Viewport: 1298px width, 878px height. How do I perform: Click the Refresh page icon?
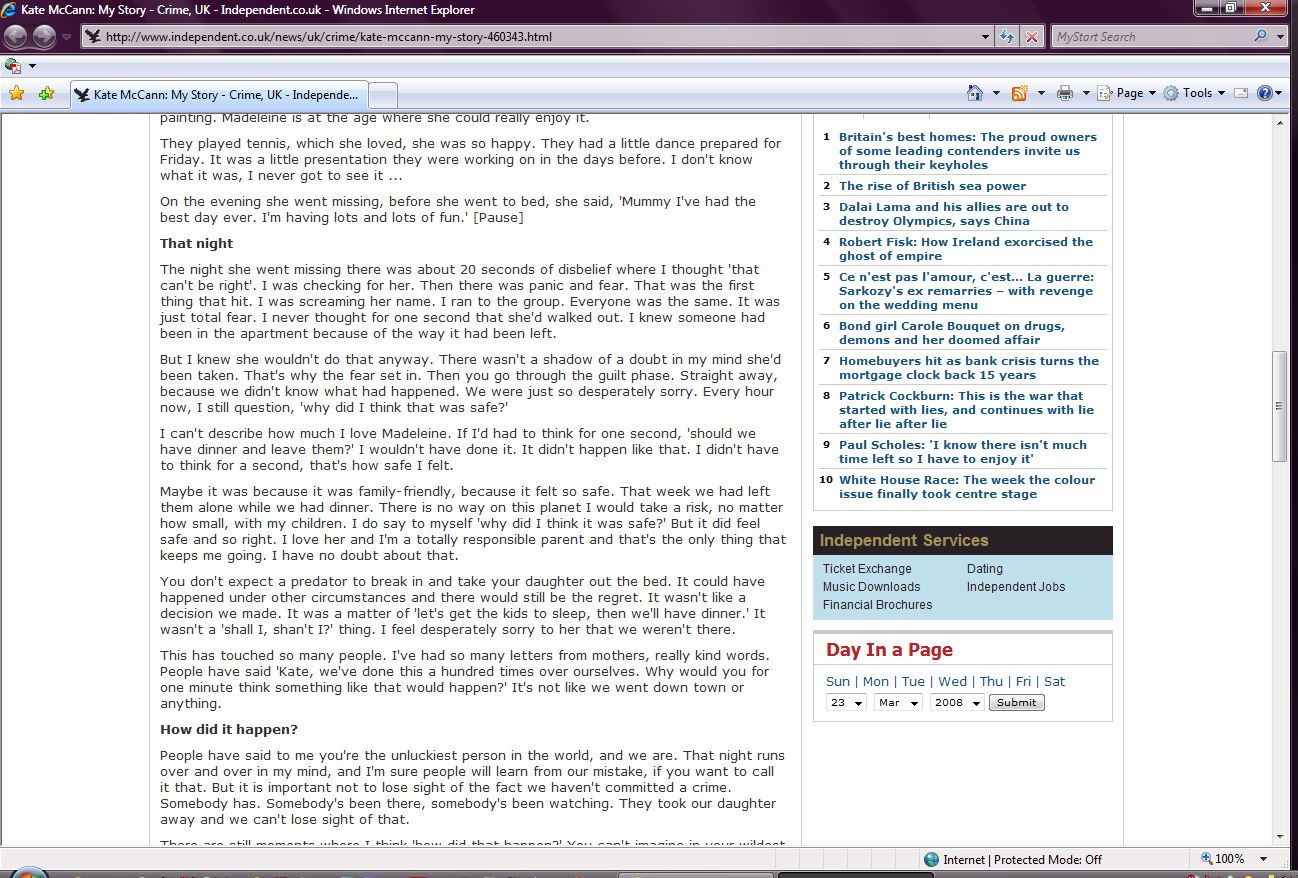click(x=1008, y=37)
